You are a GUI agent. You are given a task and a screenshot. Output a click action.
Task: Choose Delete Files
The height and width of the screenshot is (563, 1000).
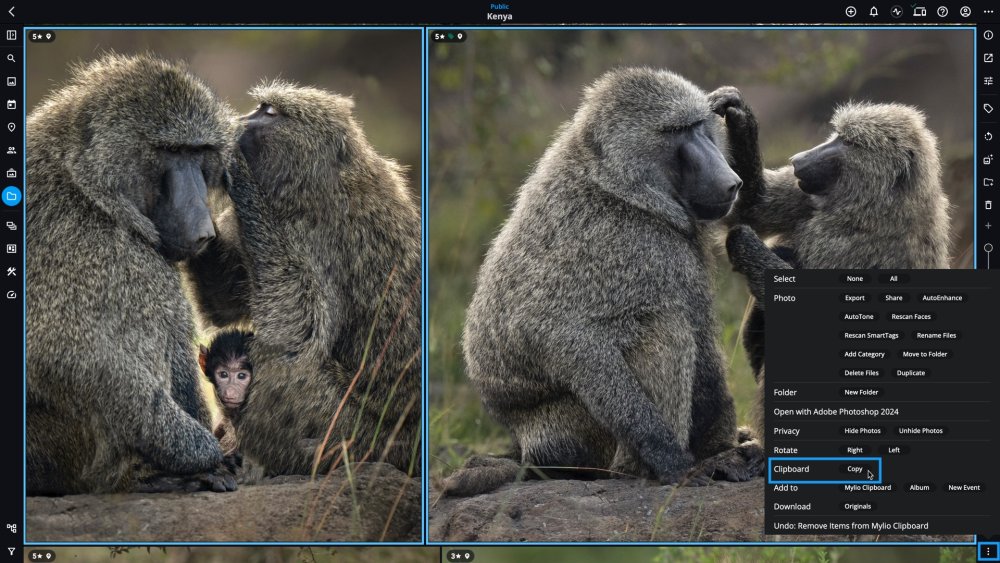(x=861, y=373)
